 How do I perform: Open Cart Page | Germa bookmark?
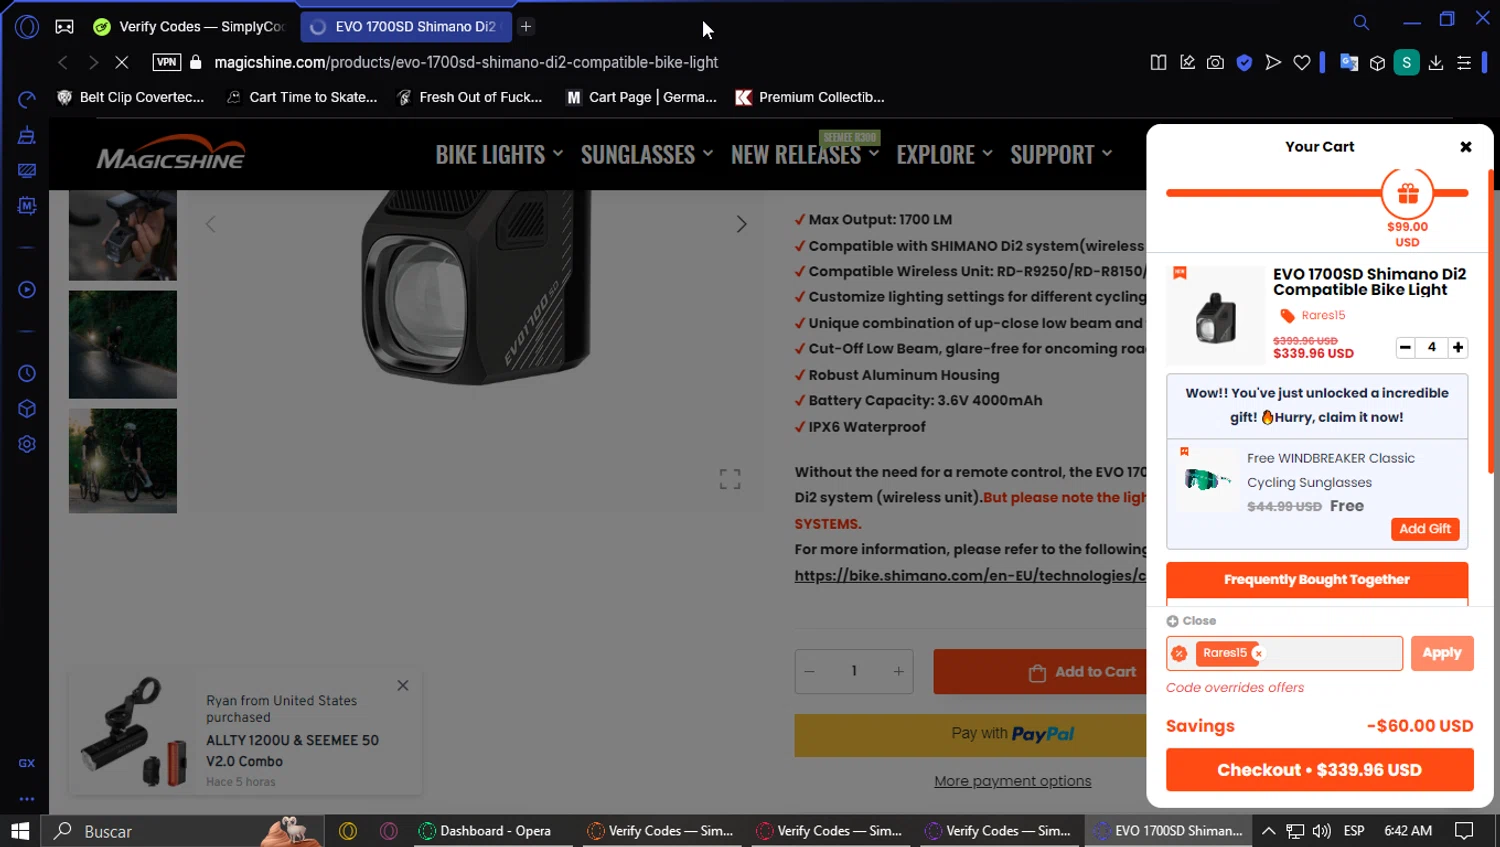click(642, 97)
